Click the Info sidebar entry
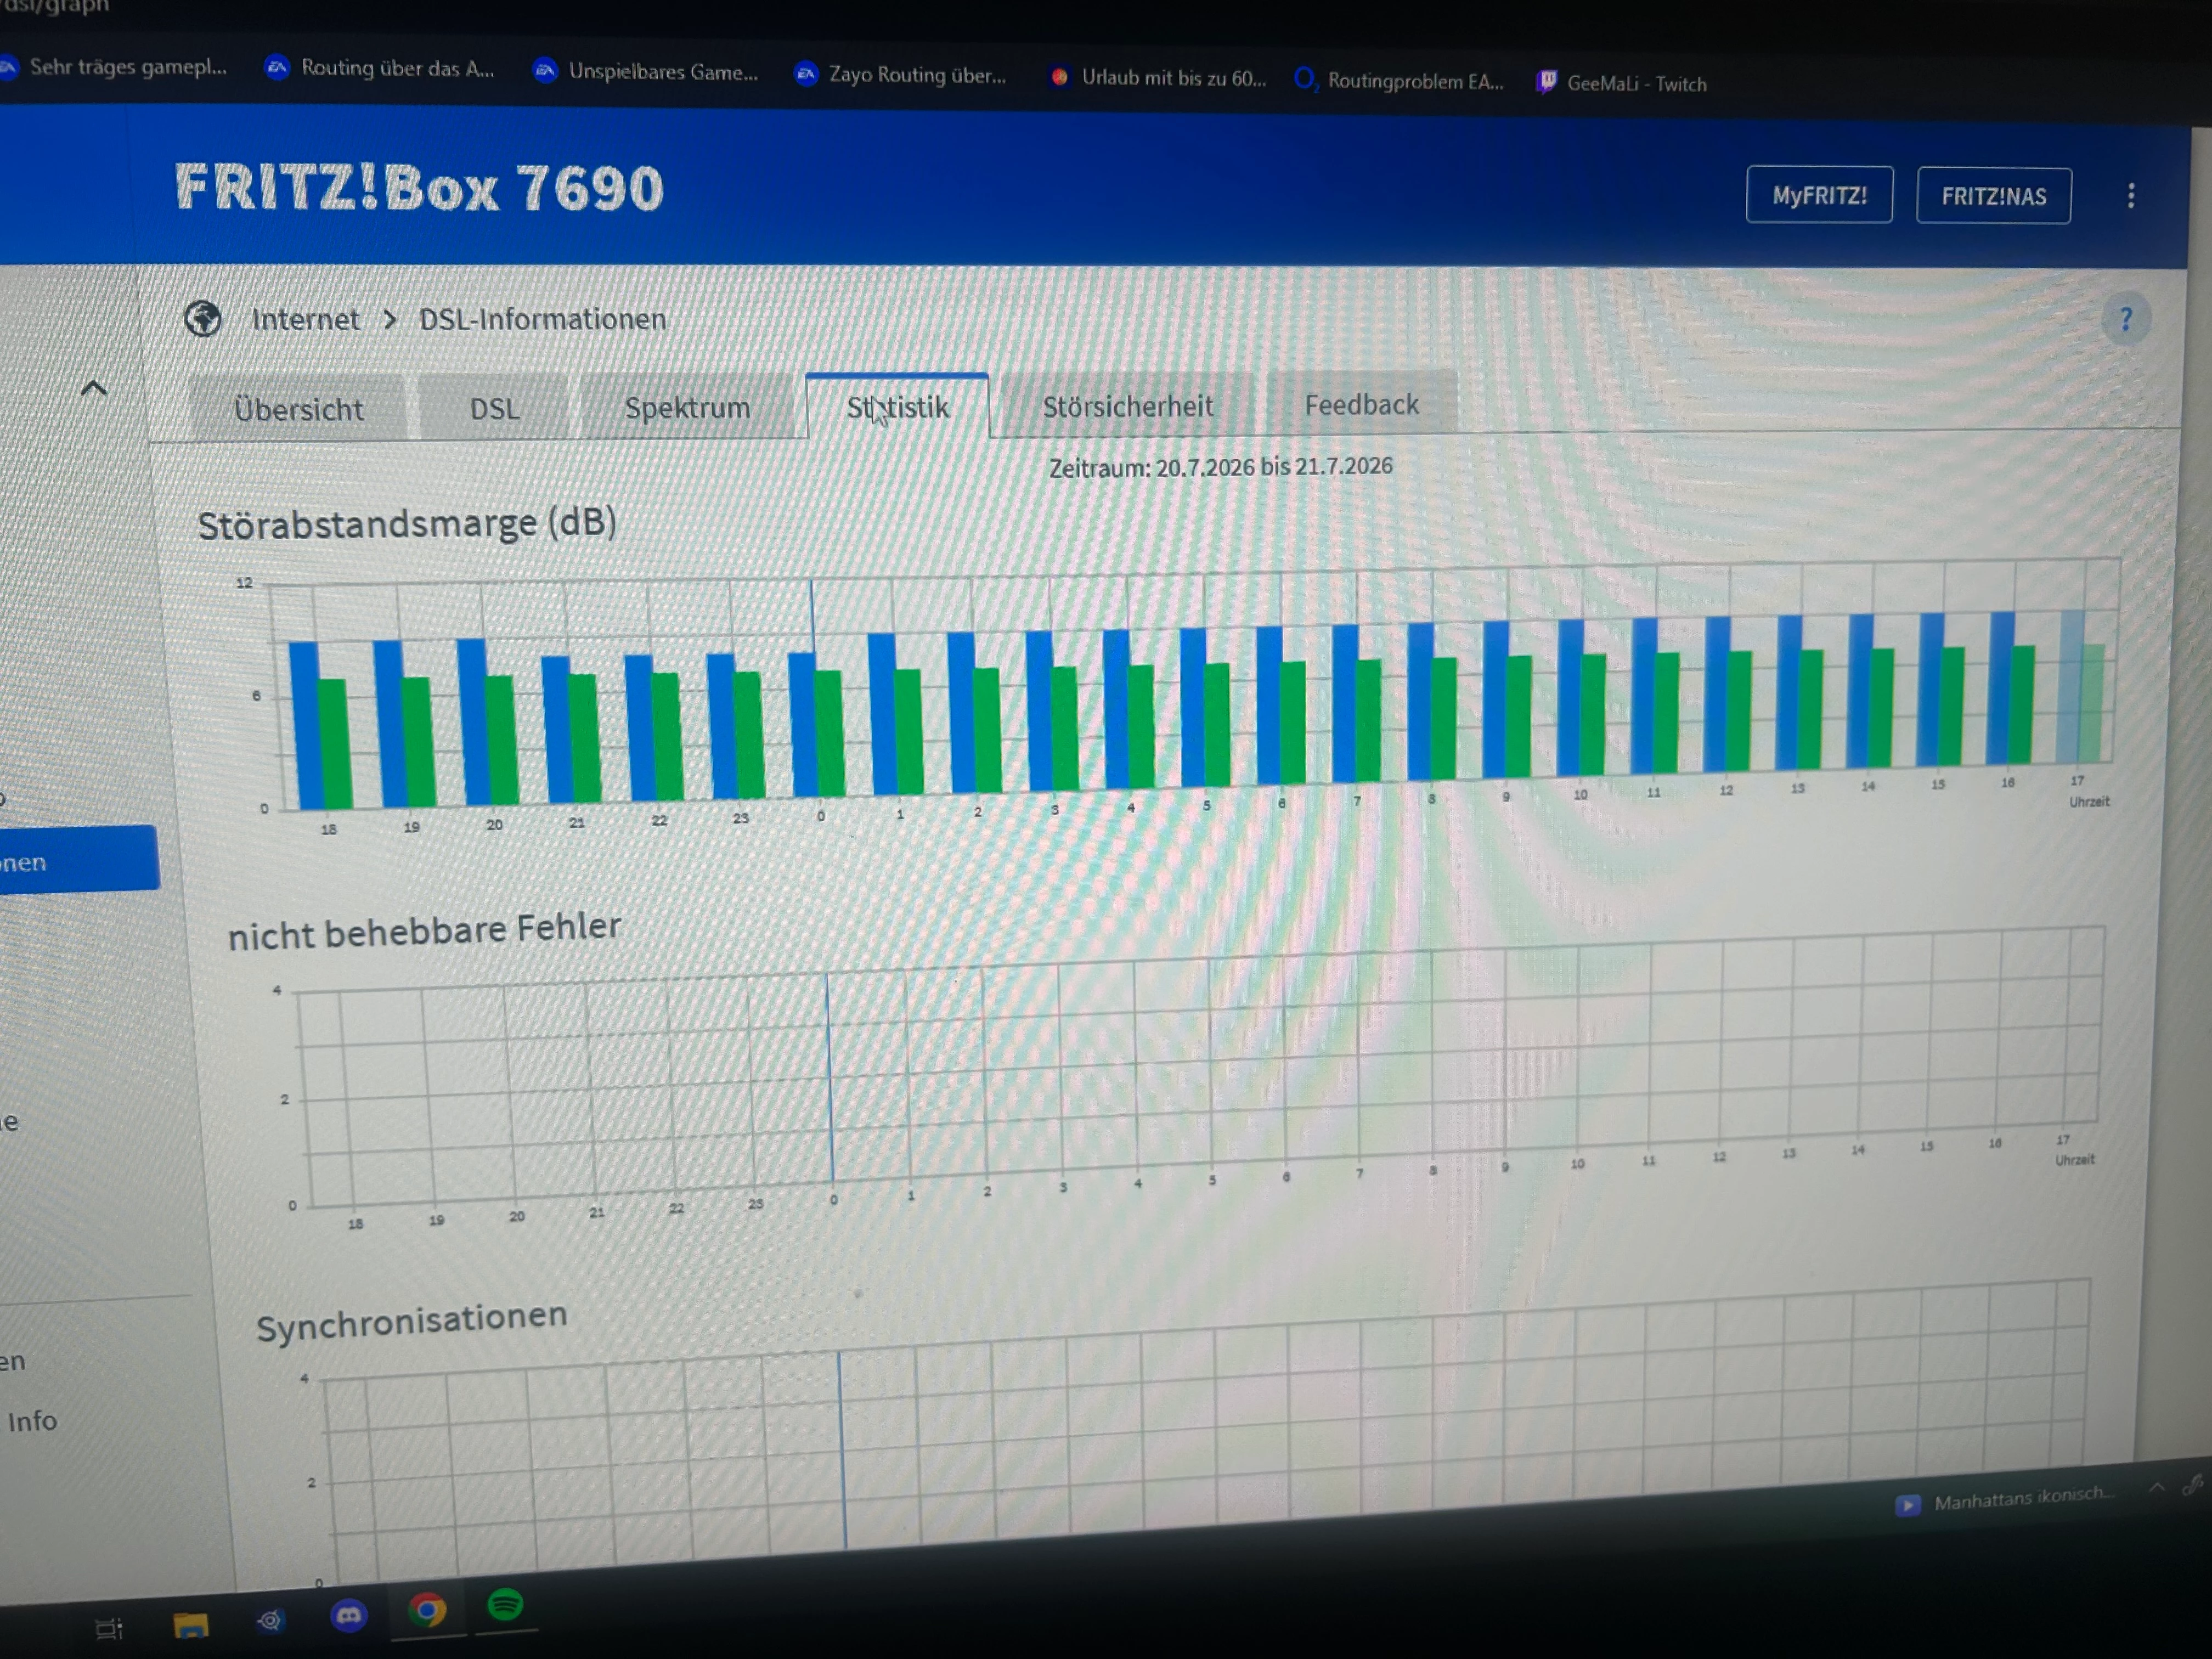This screenshot has height=1659, width=2212. [32, 1421]
